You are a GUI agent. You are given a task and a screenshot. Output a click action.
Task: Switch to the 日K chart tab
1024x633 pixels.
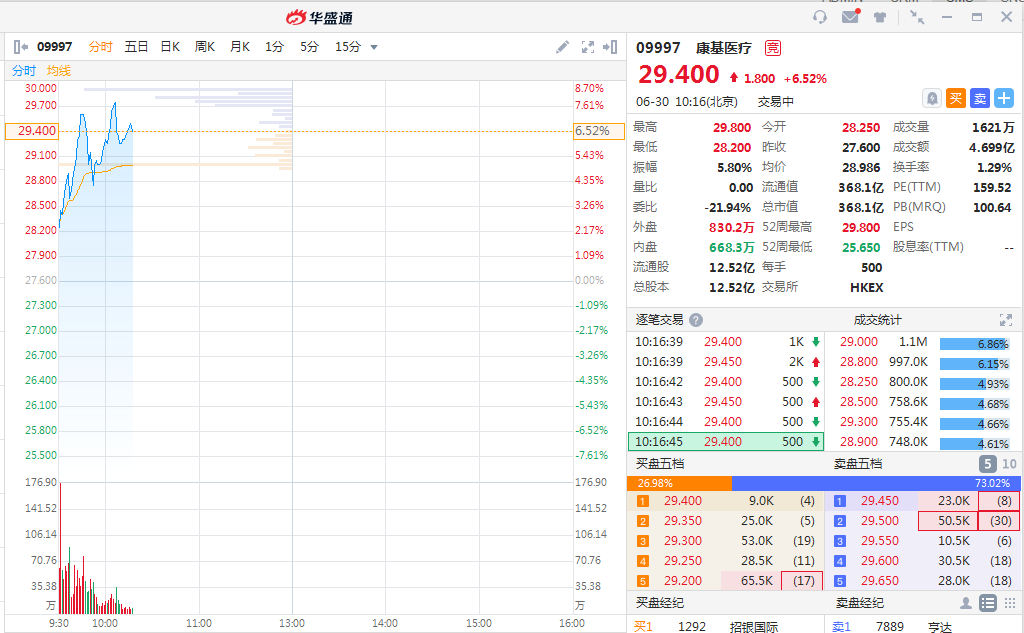pyautogui.click(x=170, y=47)
